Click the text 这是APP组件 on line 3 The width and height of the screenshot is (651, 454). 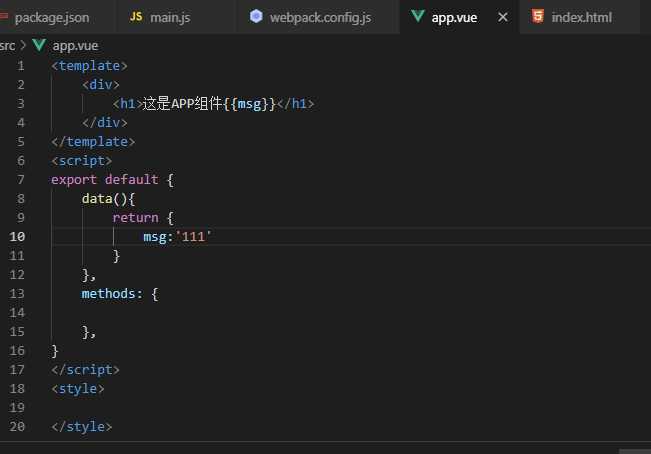pos(182,103)
